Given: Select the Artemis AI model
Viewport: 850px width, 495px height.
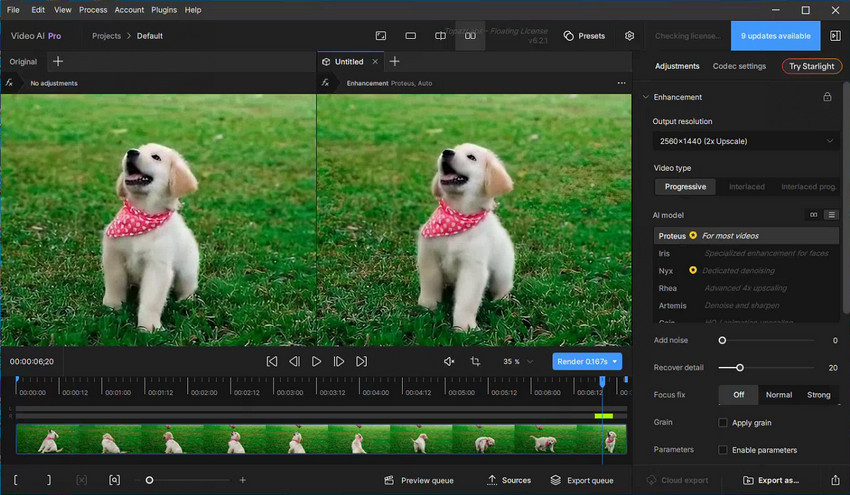Looking at the screenshot, I should (746, 305).
